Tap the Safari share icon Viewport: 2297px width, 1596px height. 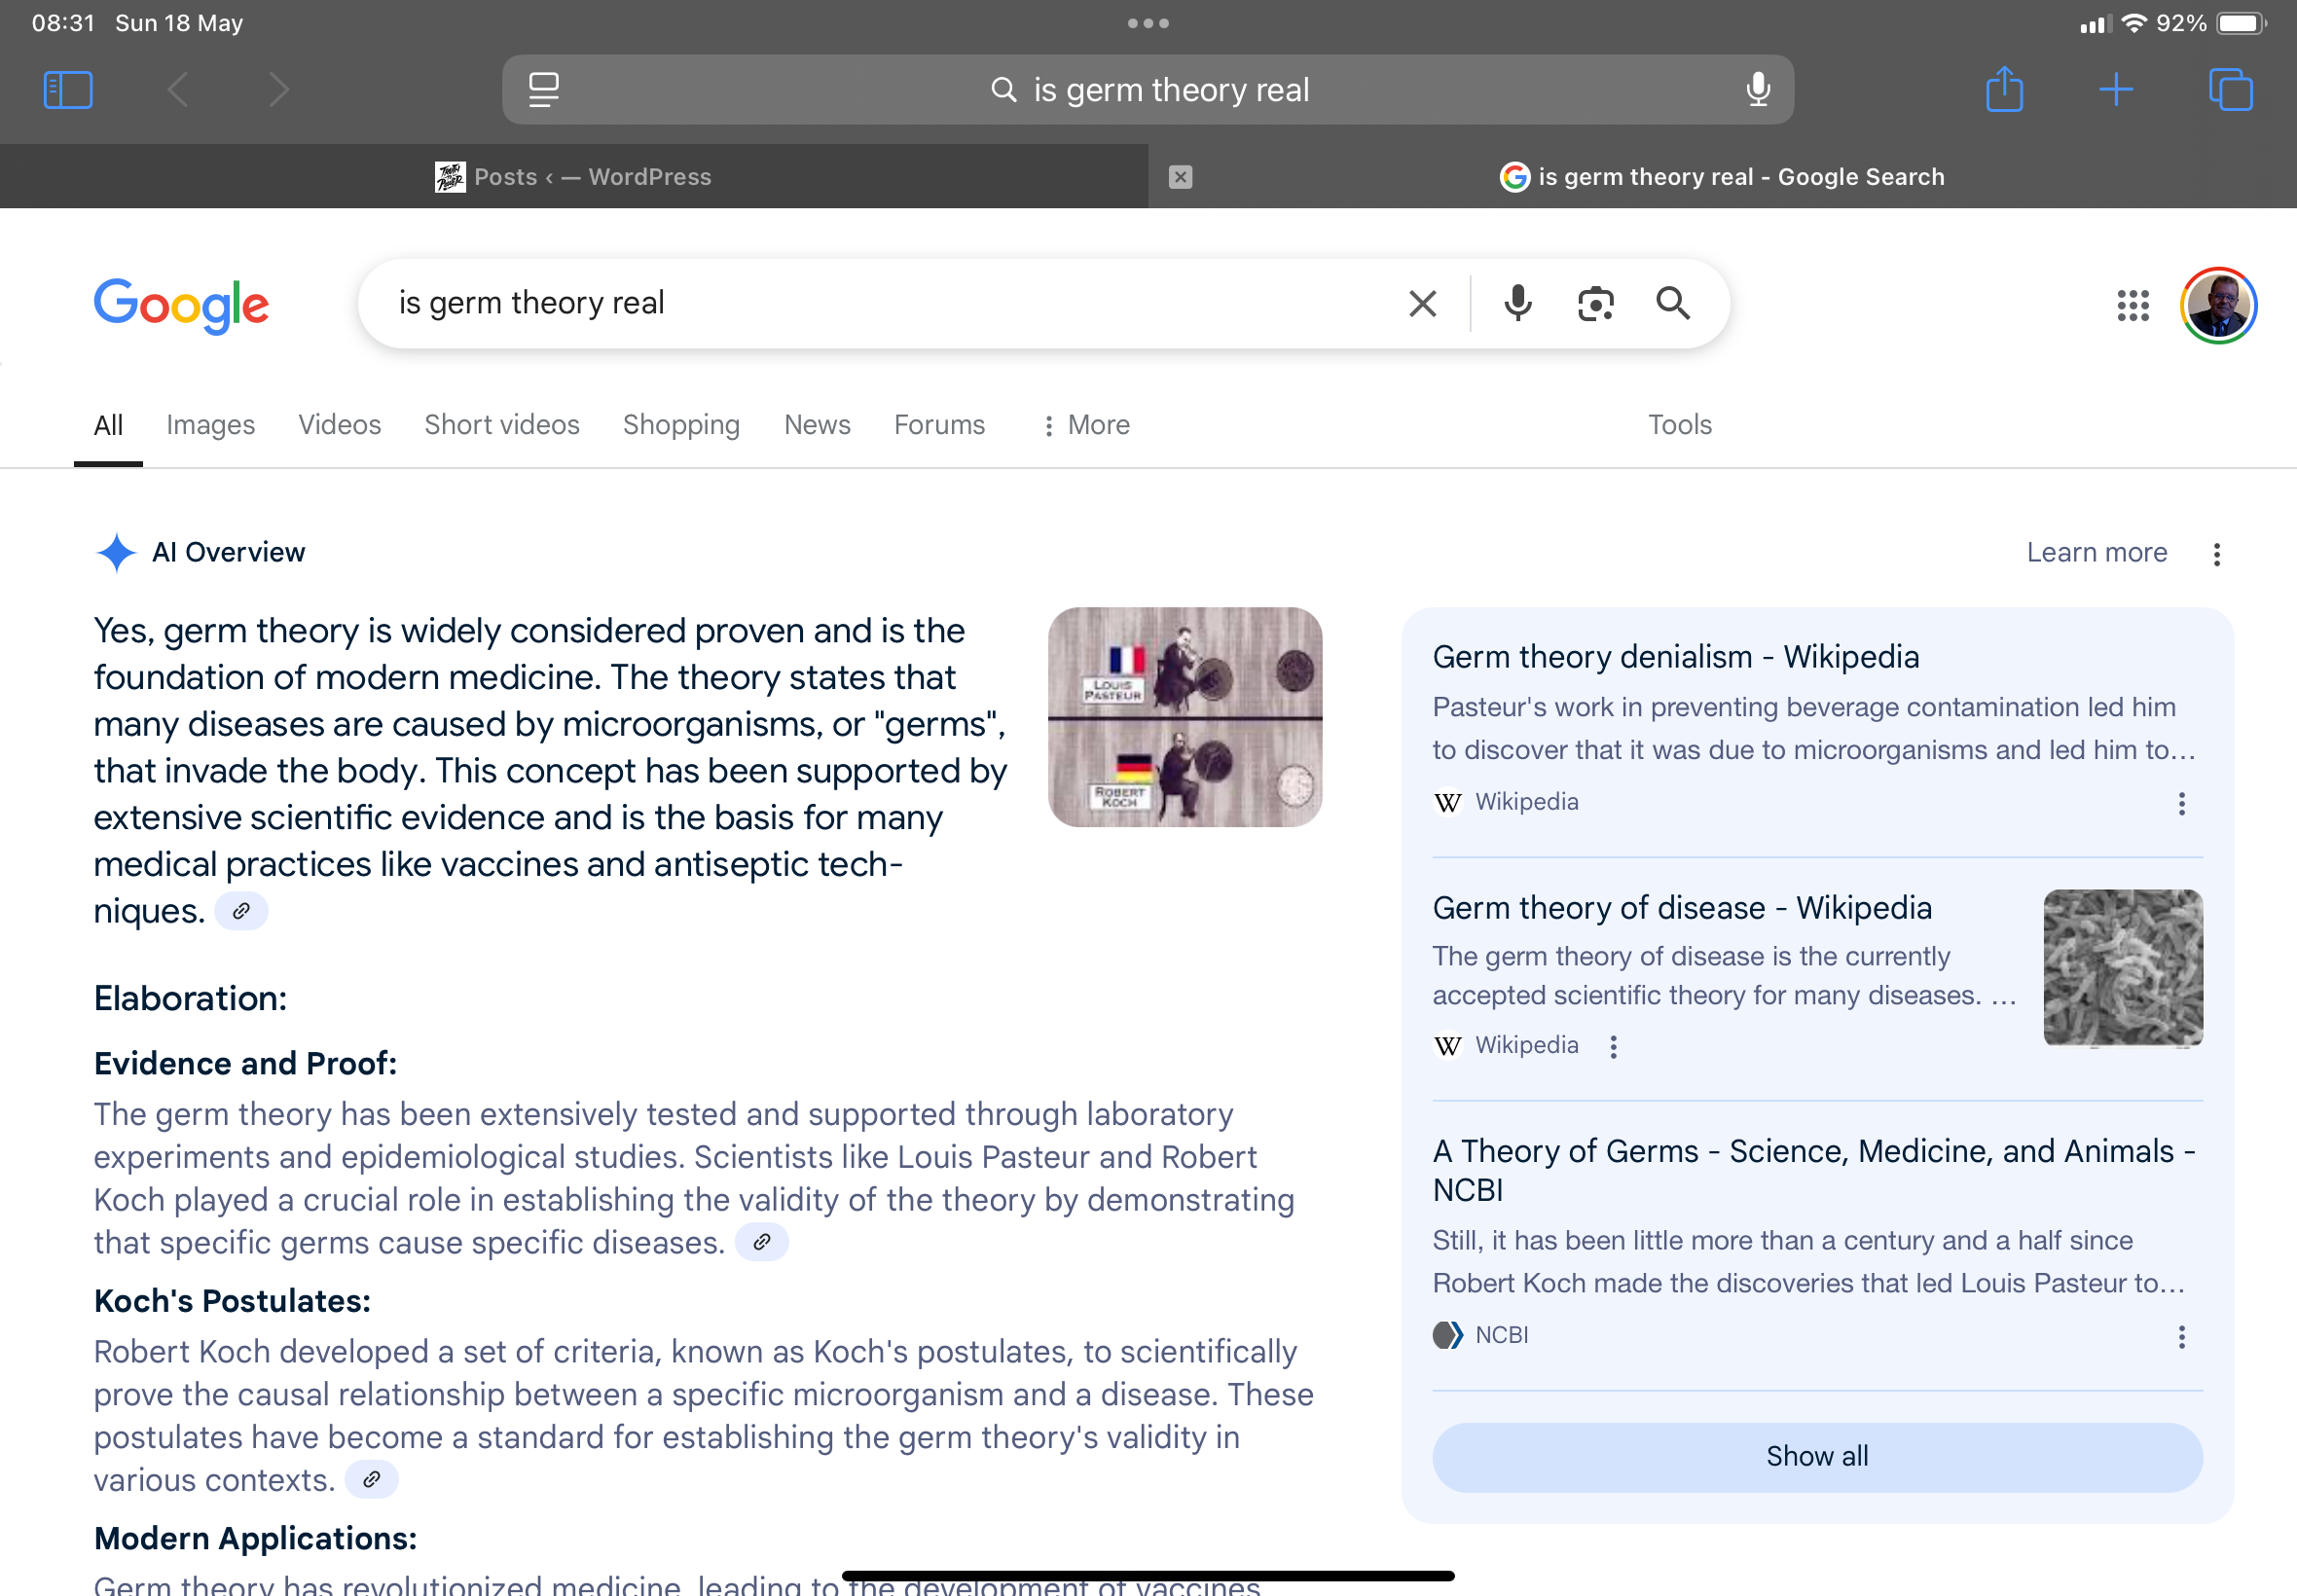point(2004,90)
